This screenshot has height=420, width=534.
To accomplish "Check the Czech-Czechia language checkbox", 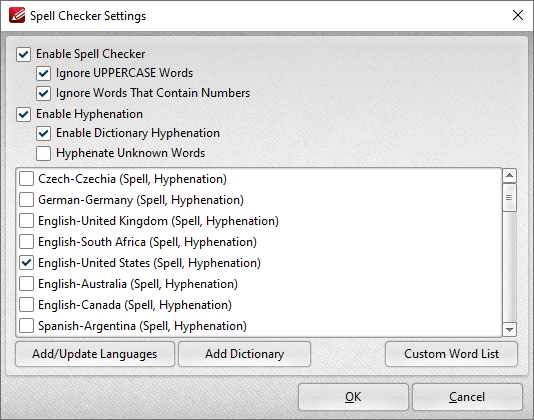I will pos(27,178).
